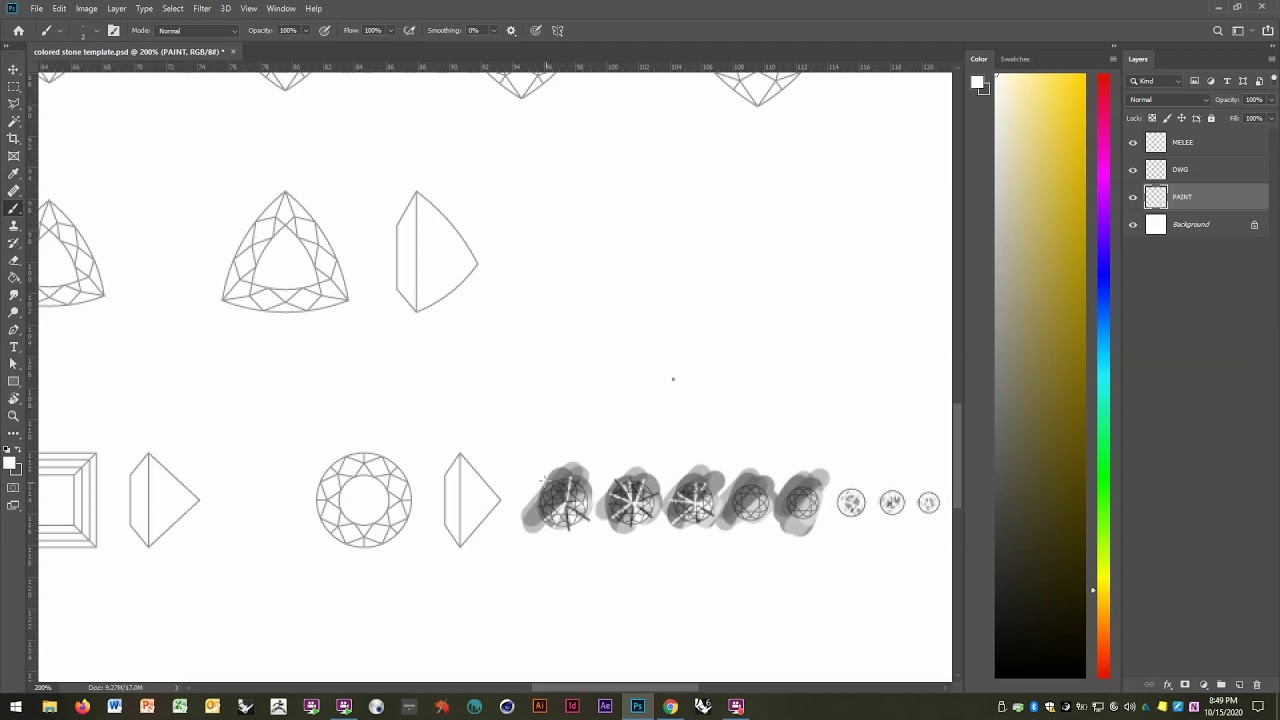This screenshot has width=1280, height=720.
Task: Create a new layer button
Action: coord(1239,685)
